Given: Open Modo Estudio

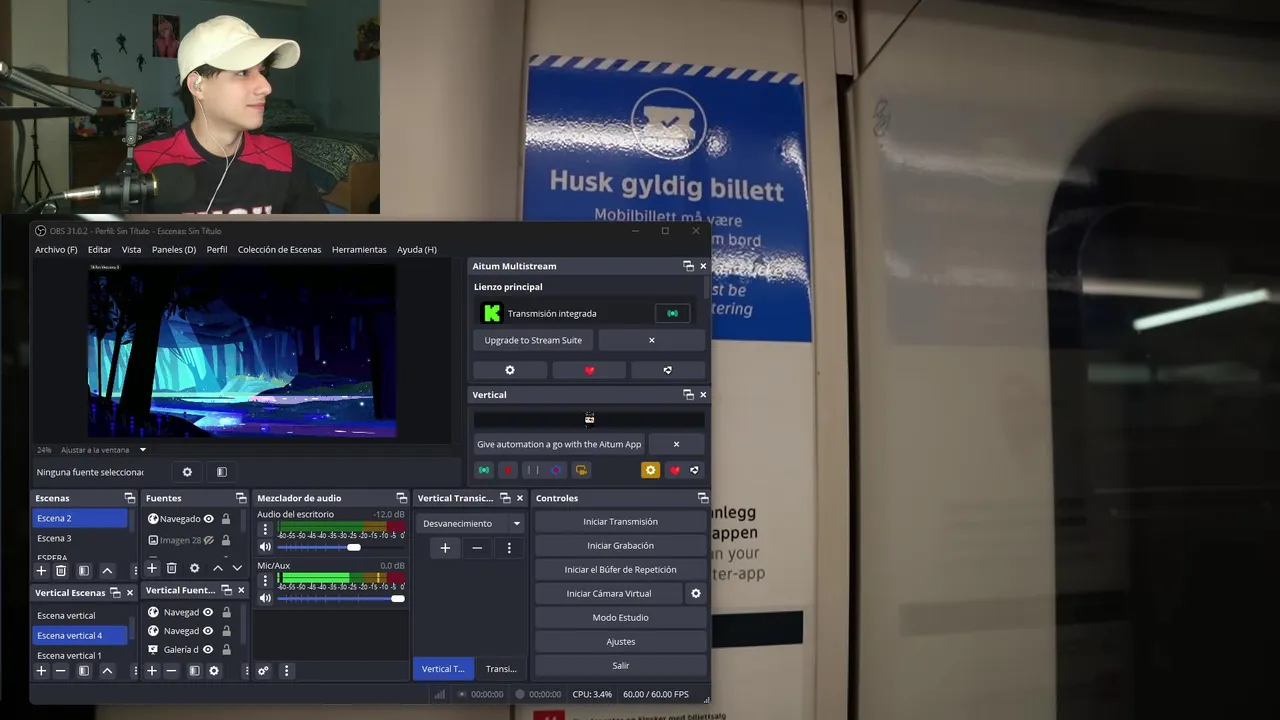Looking at the screenshot, I should pyautogui.click(x=620, y=617).
